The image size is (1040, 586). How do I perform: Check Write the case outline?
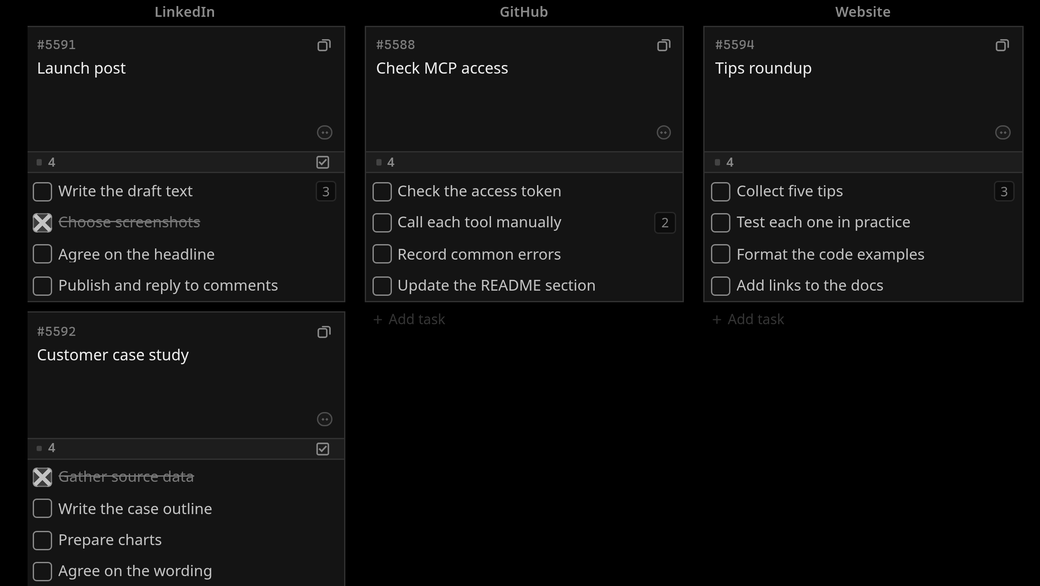point(42,508)
